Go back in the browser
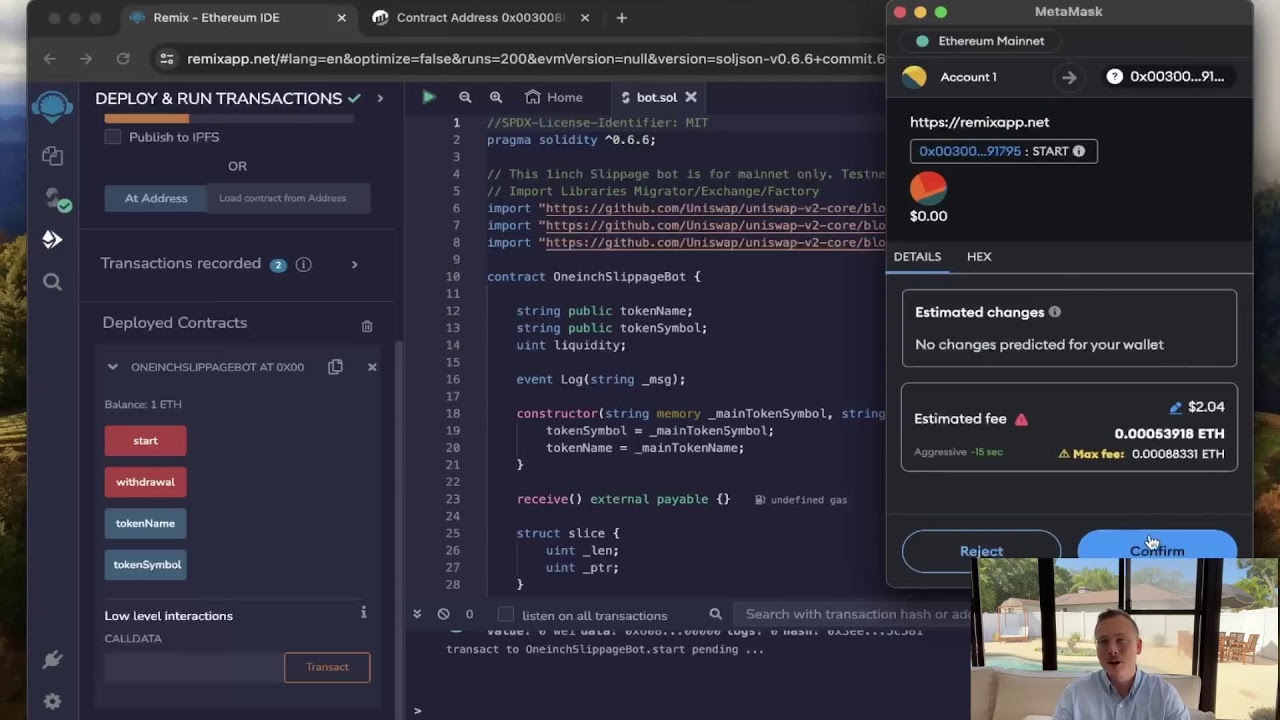Viewport: 1280px width, 720px height. point(49,59)
